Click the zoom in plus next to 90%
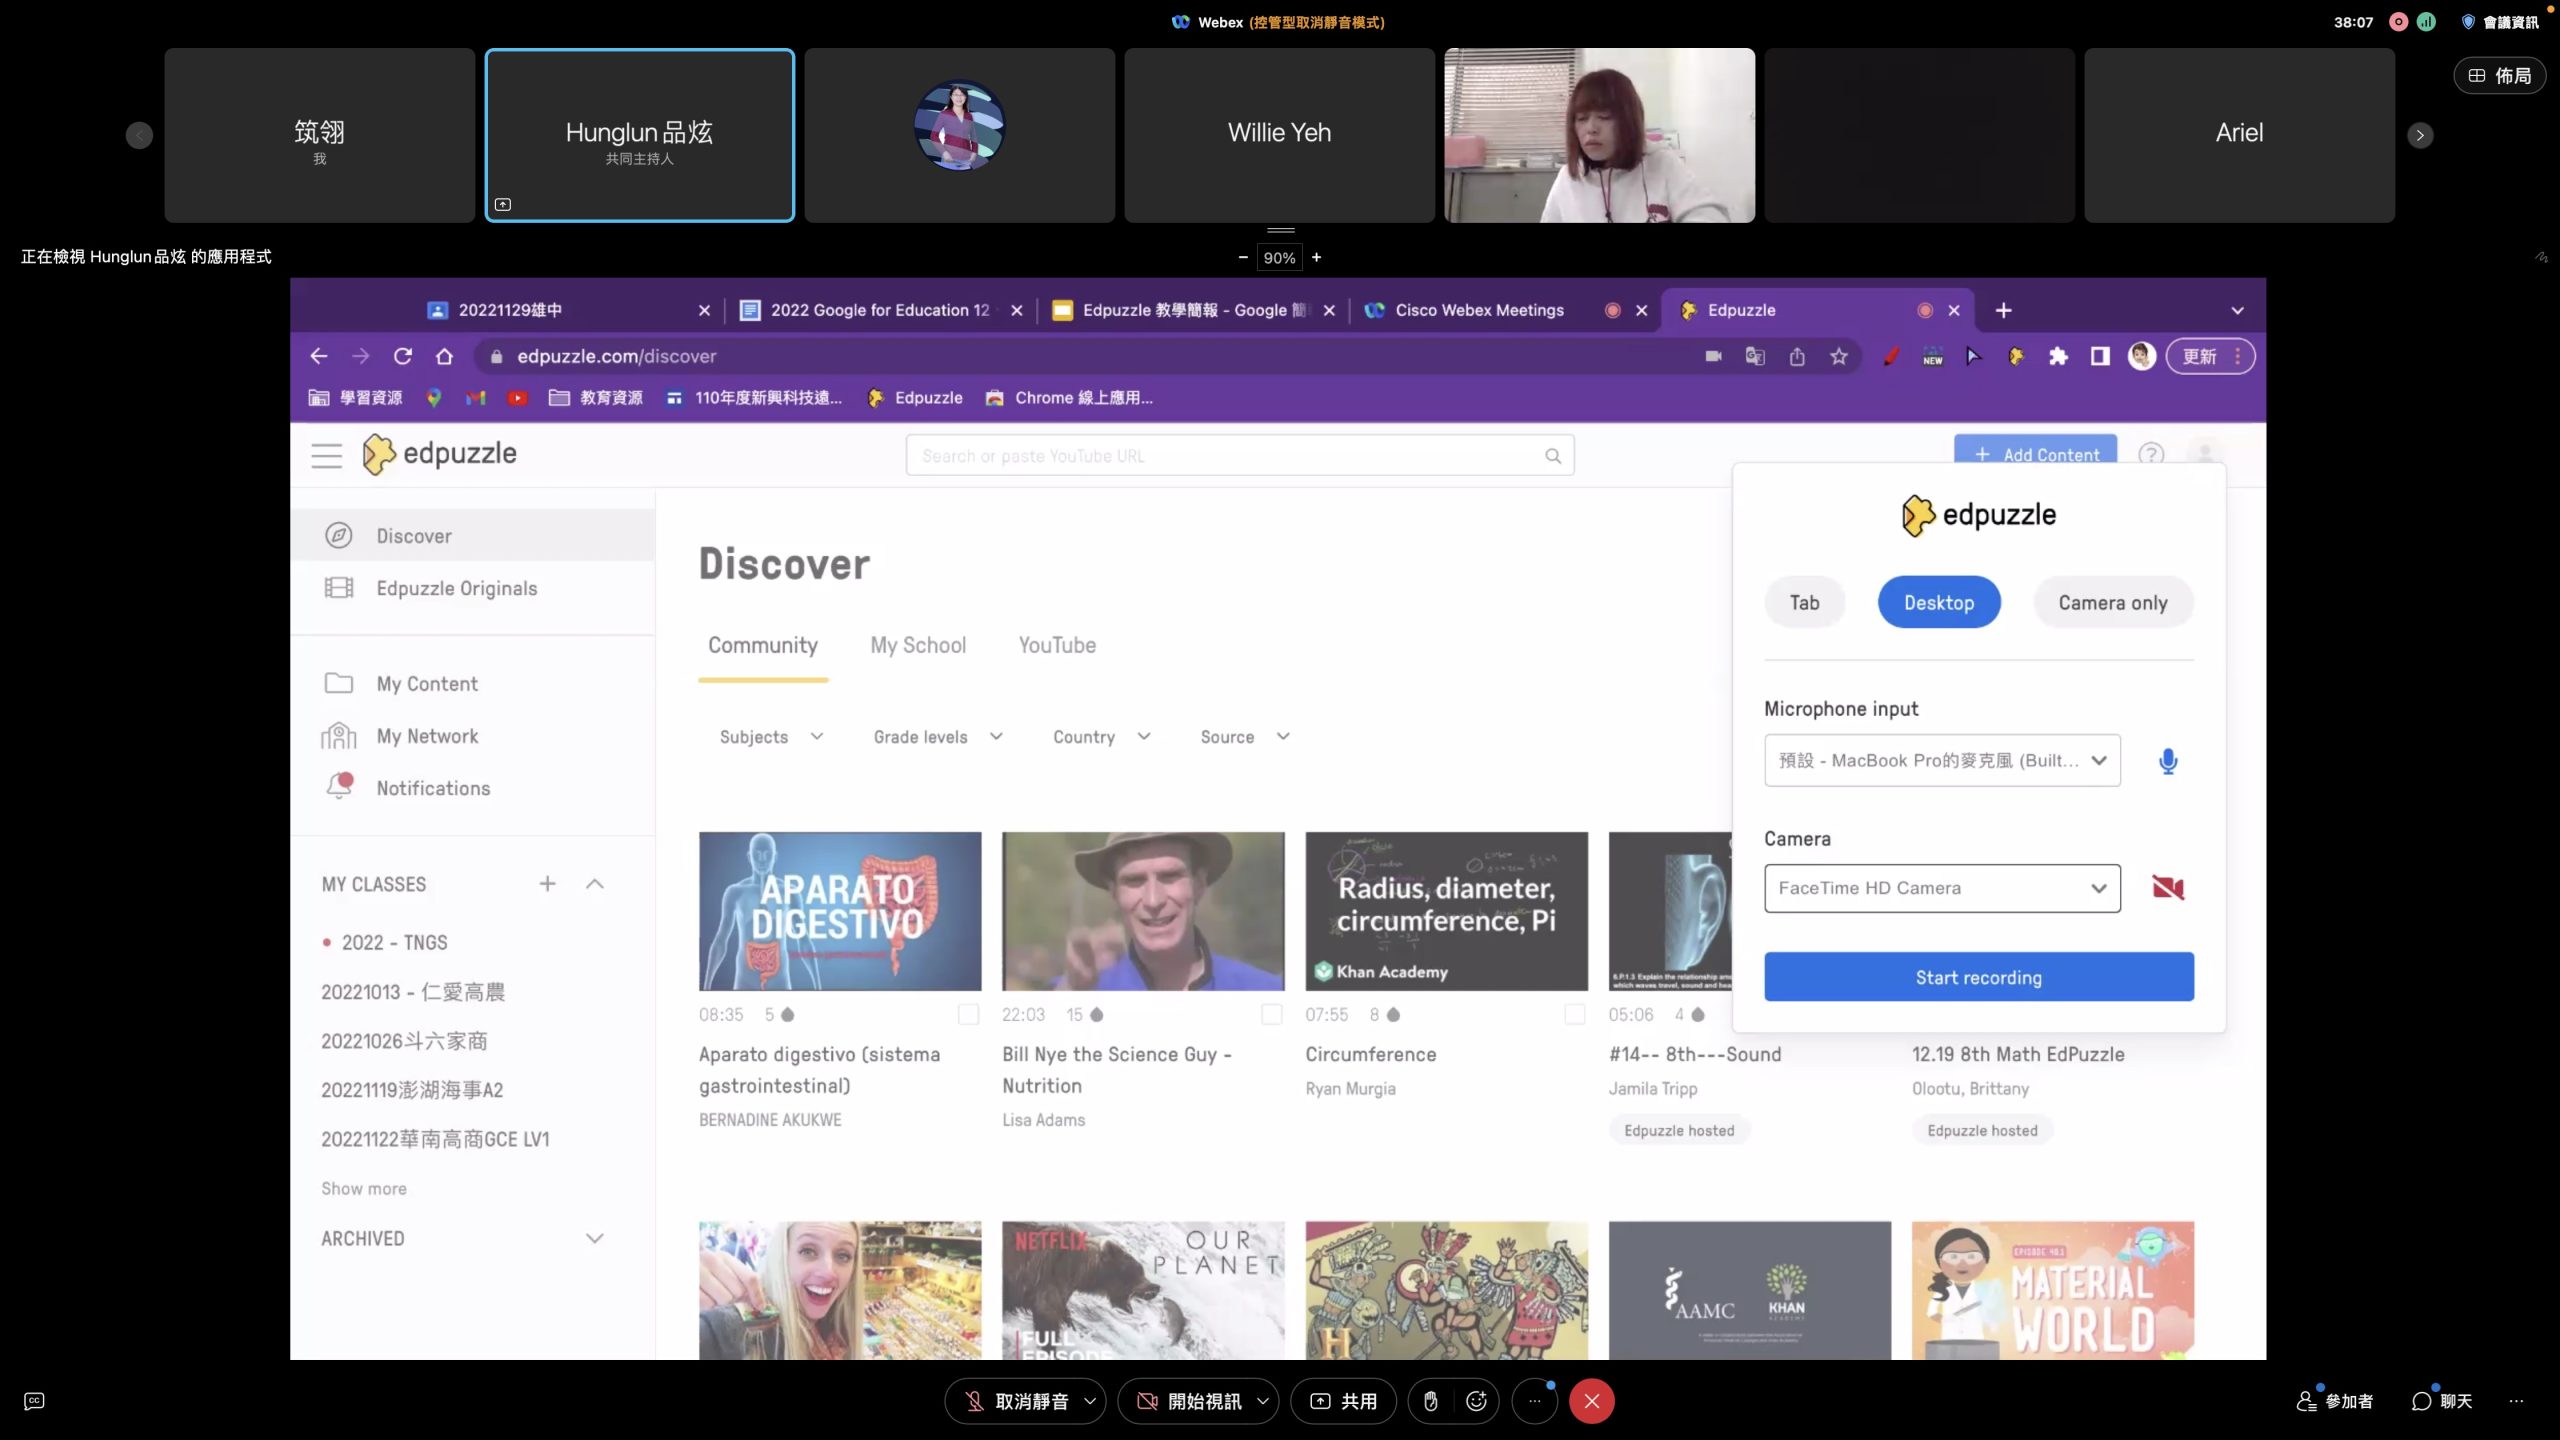 1316,257
